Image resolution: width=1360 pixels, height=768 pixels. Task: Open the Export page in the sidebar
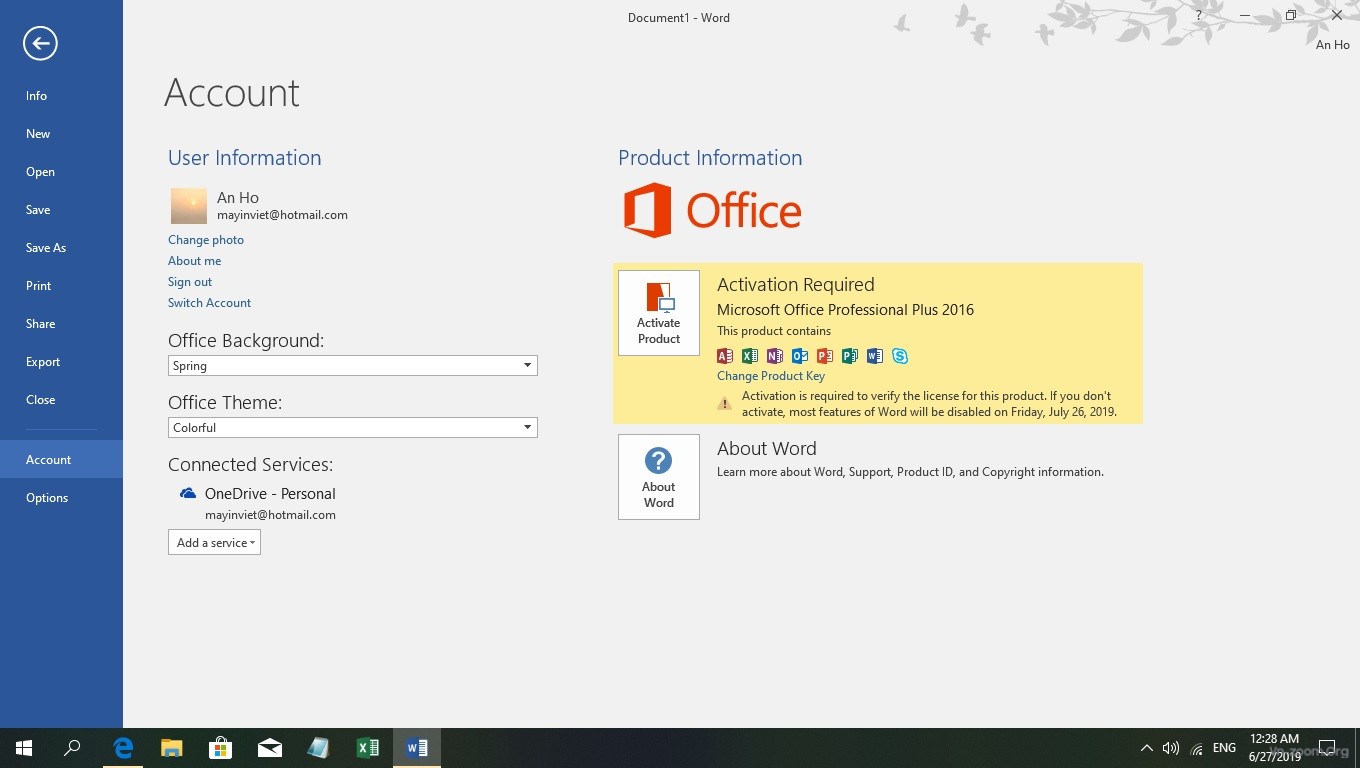pyautogui.click(x=43, y=362)
